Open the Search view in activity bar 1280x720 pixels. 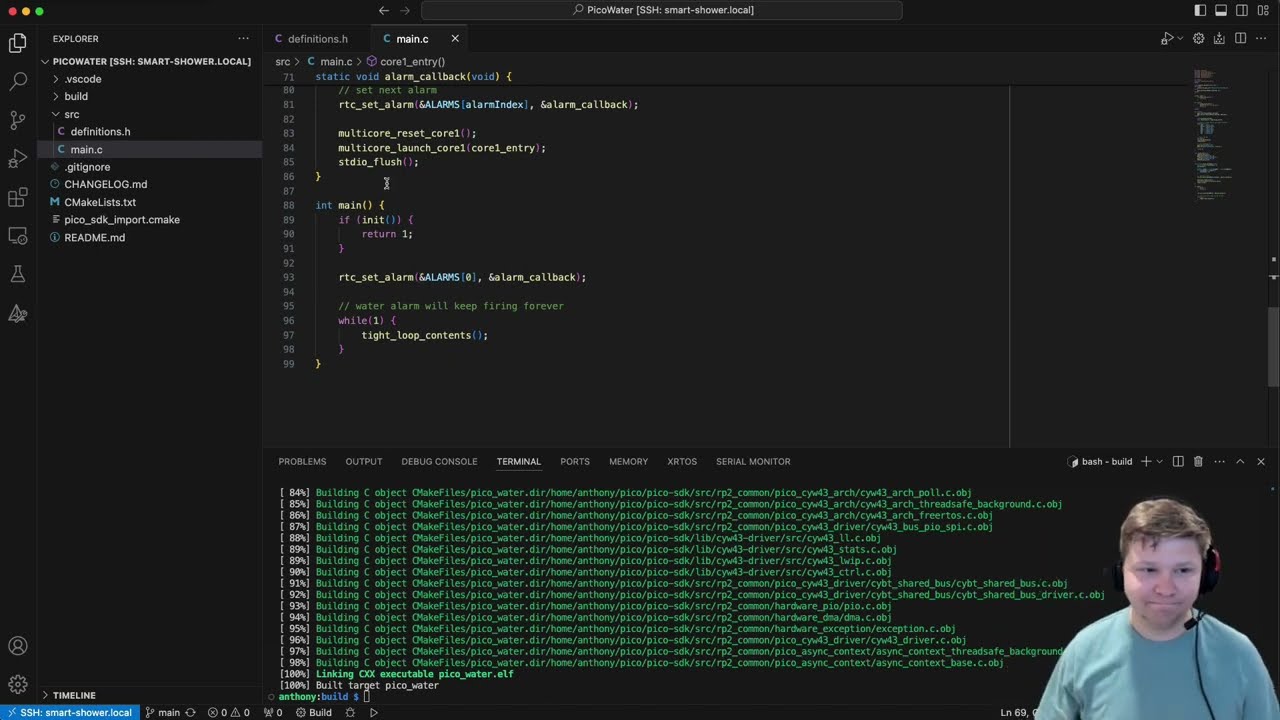pos(17,81)
